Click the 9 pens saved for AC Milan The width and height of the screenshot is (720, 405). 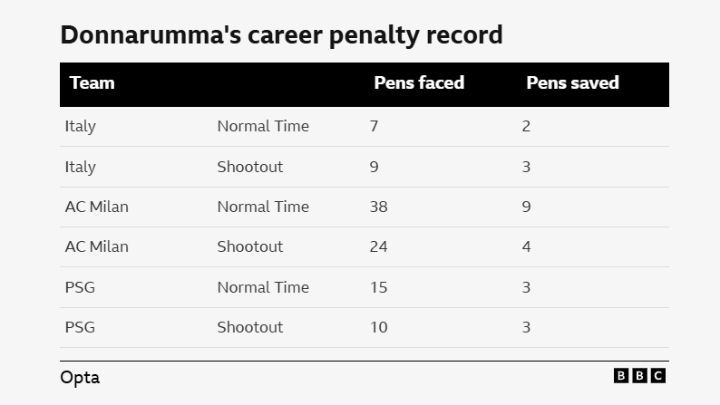point(526,207)
